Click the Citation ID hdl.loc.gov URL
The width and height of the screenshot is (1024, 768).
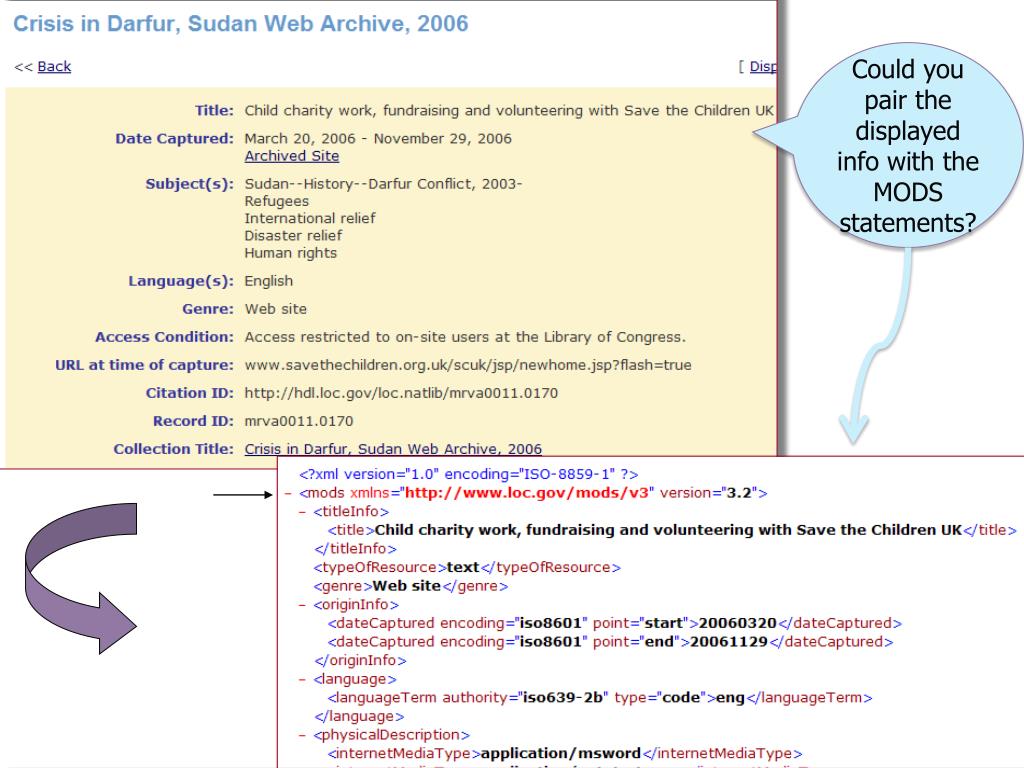[401, 393]
